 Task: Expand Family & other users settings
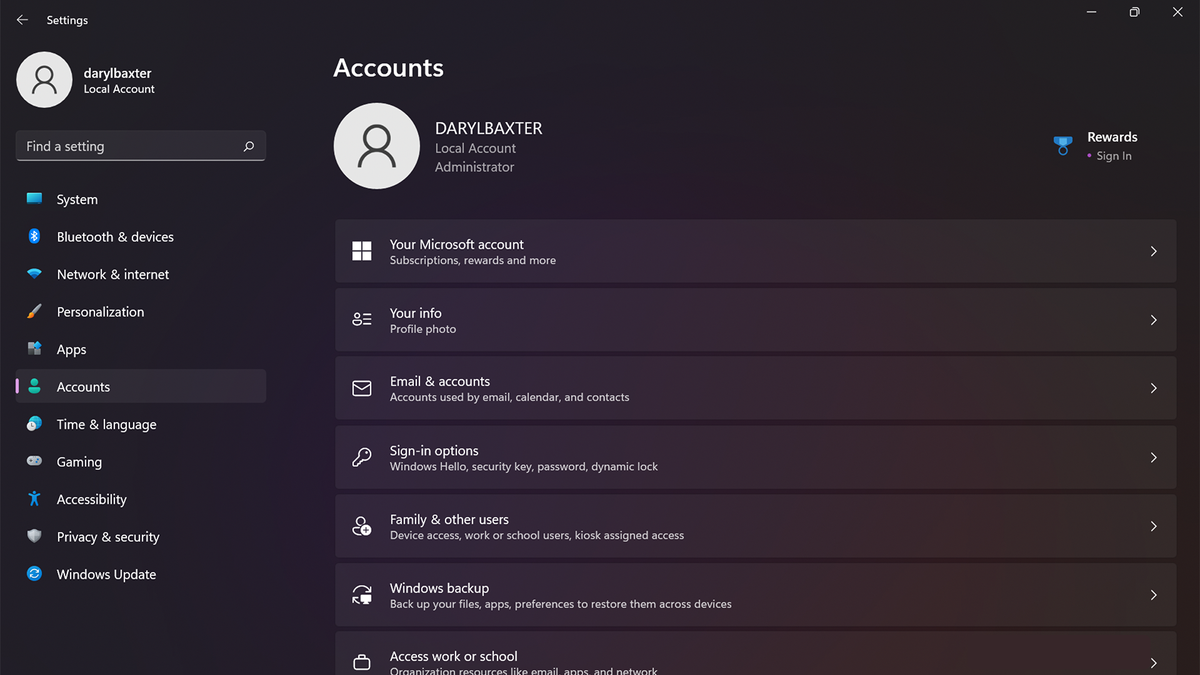pyautogui.click(x=756, y=525)
